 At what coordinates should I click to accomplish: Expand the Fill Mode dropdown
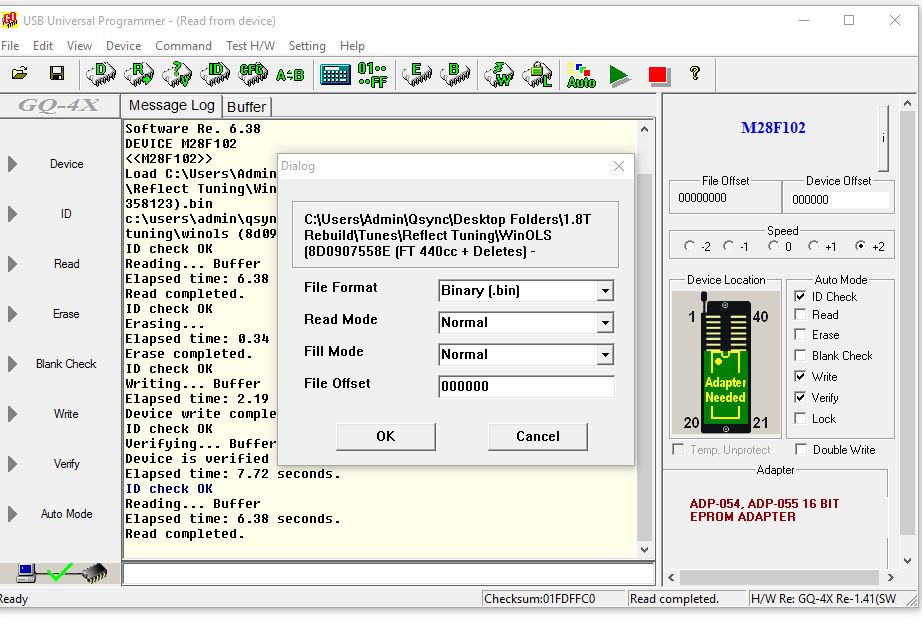coord(604,355)
